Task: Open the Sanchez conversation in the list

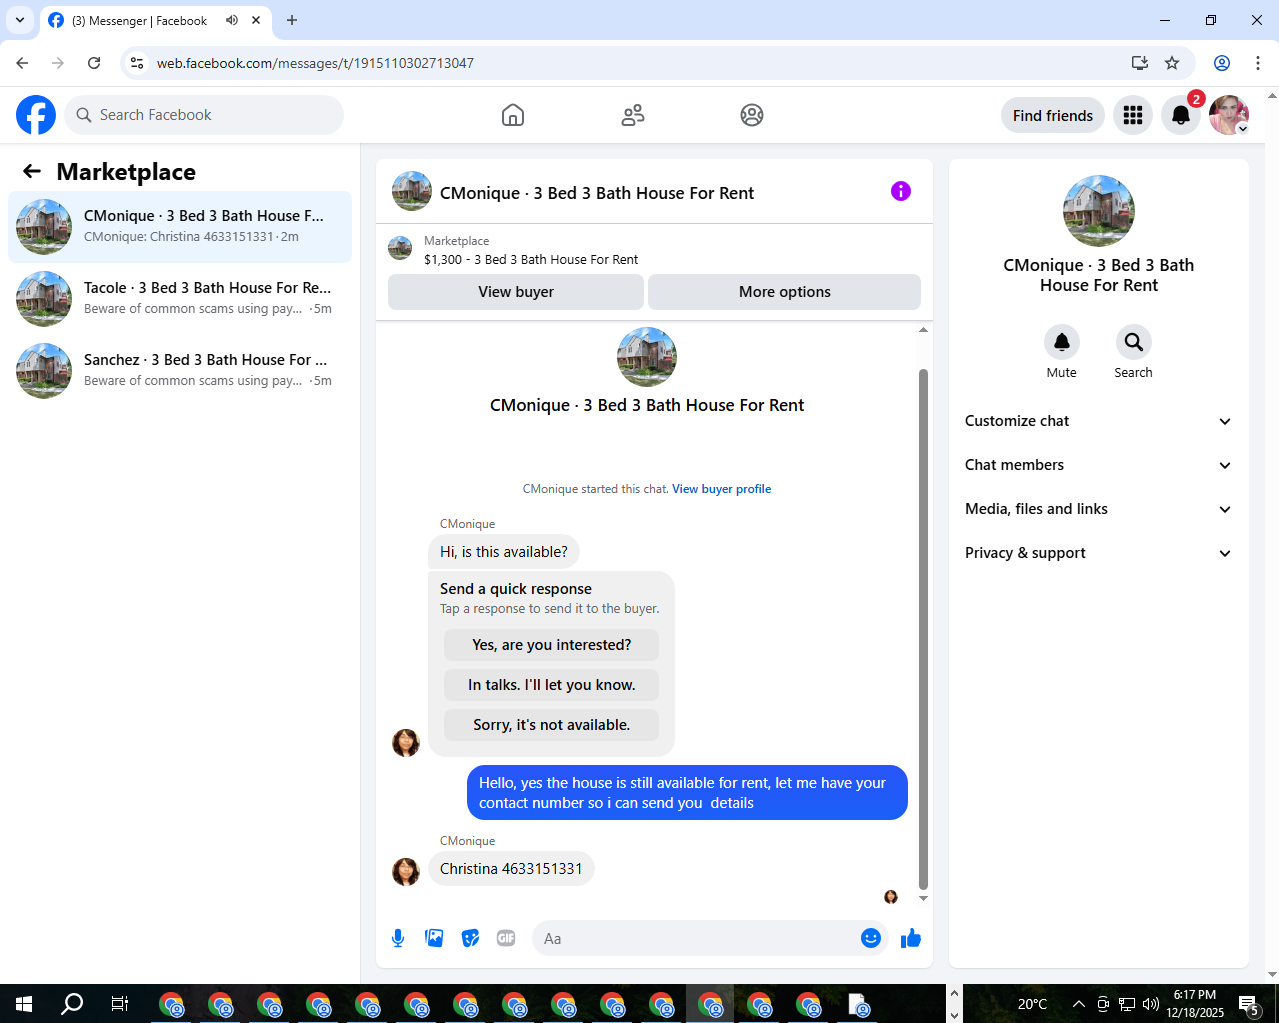Action: coord(180,371)
